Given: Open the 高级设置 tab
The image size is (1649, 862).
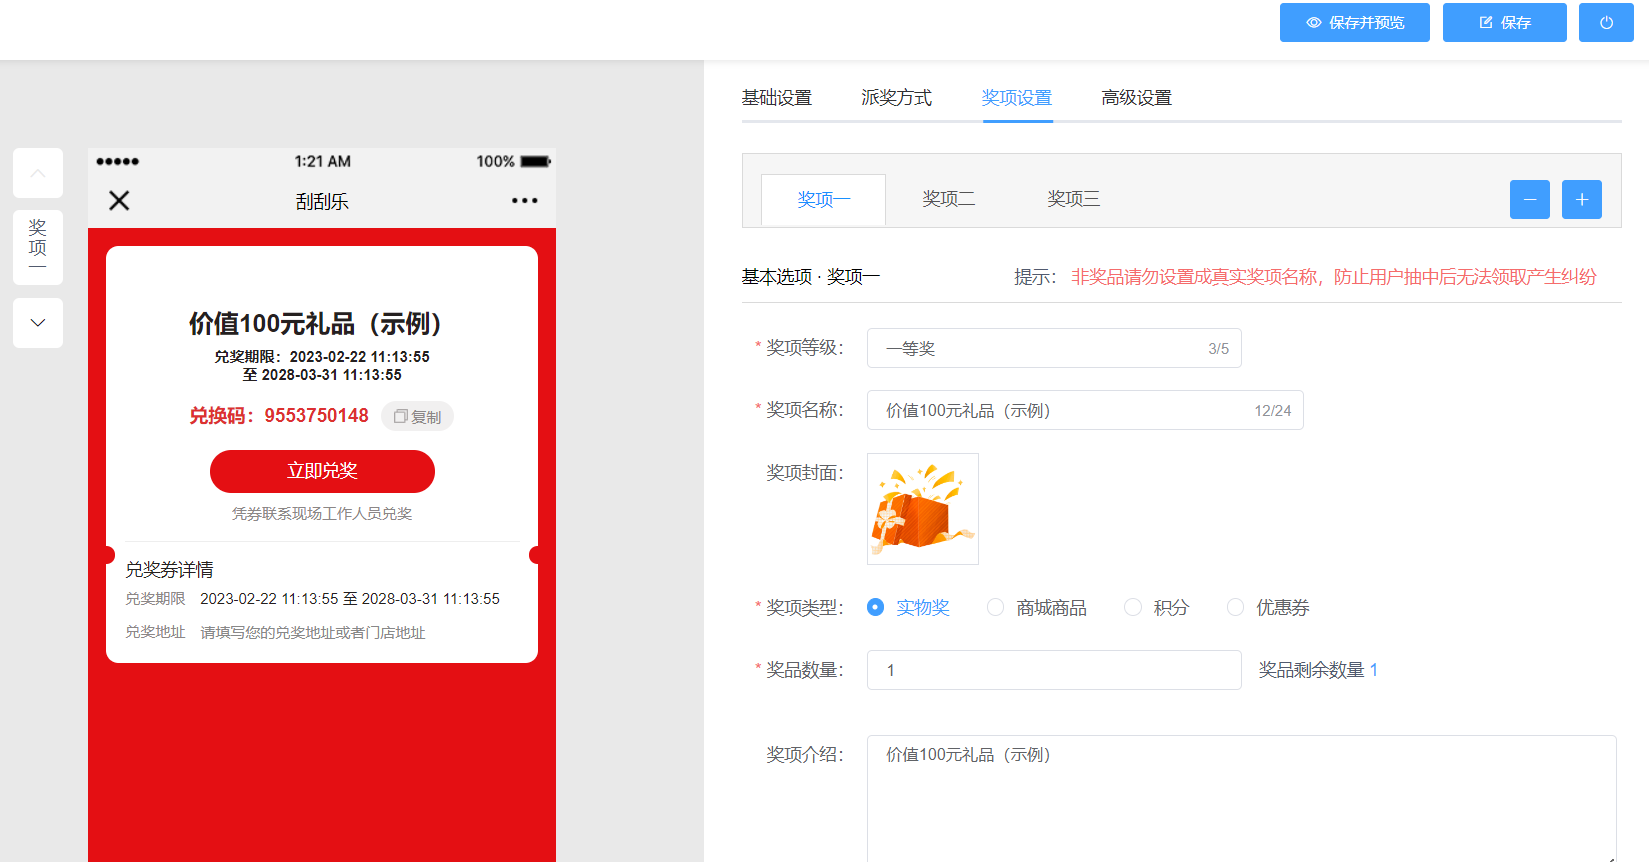Looking at the screenshot, I should click(1137, 98).
